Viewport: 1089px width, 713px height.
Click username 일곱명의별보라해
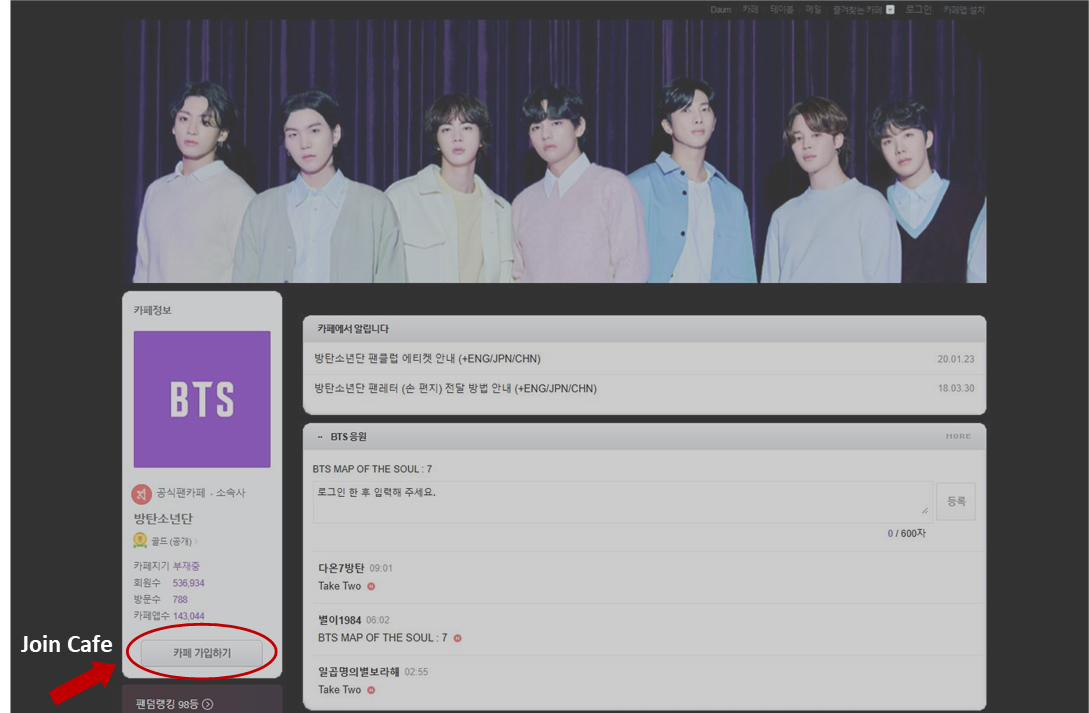pyautogui.click(x=359, y=672)
